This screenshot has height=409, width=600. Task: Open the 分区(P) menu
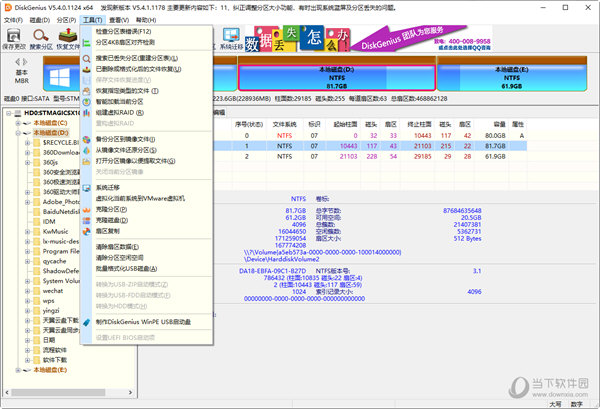(66, 20)
